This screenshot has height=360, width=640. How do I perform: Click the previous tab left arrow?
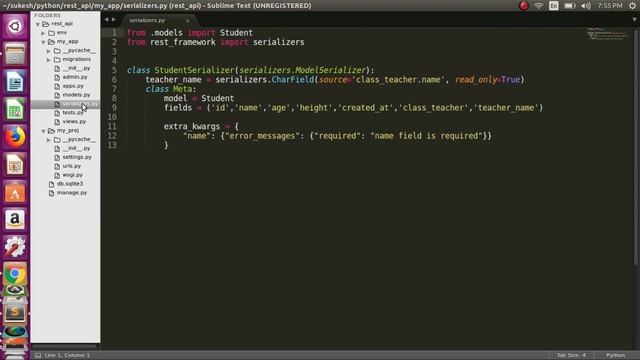(x=107, y=19)
